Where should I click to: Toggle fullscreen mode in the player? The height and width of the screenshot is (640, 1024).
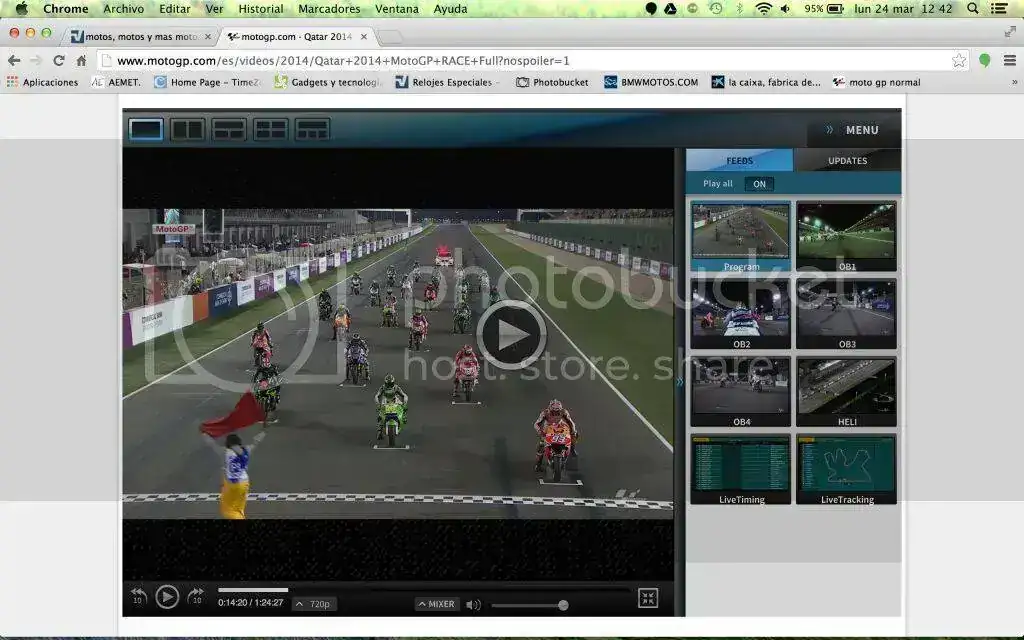648,598
